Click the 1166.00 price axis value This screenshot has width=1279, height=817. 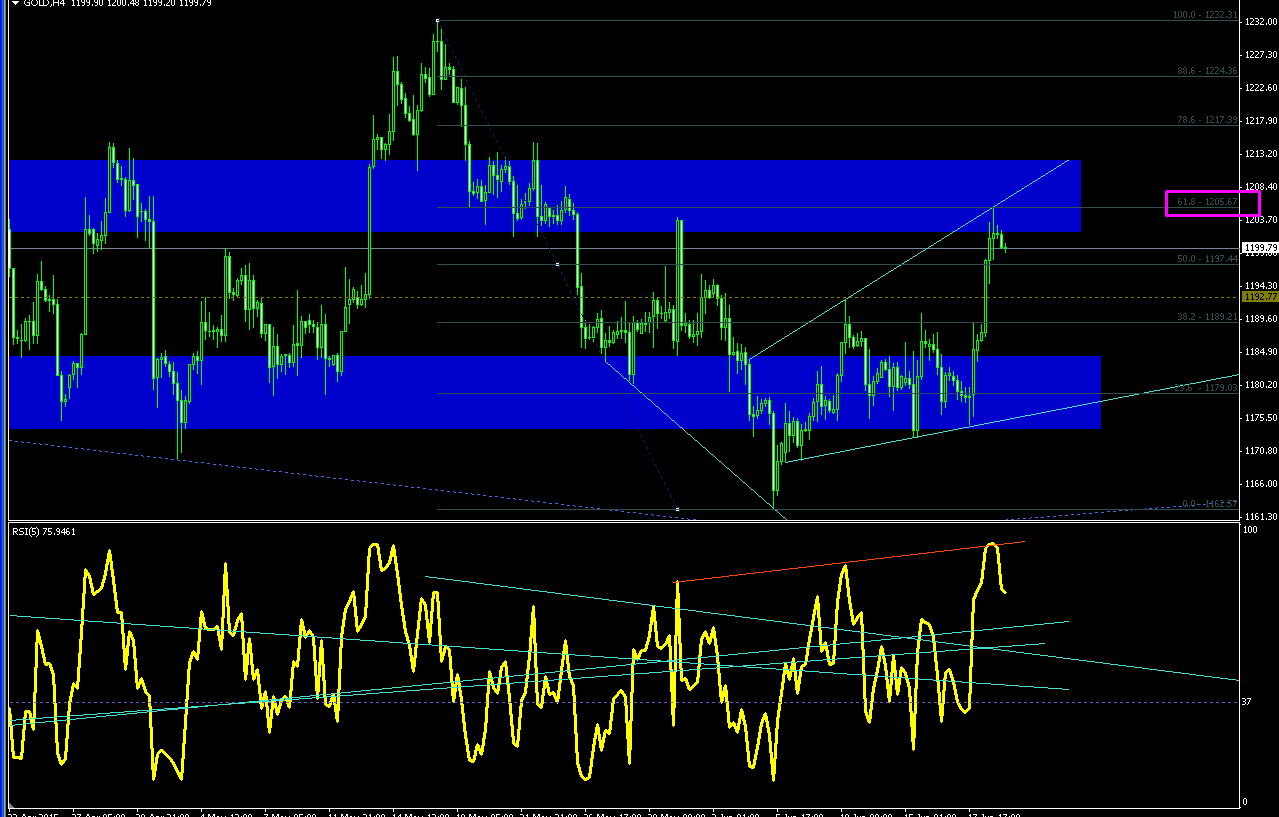pyautogui.click(x=1260, y=484)
